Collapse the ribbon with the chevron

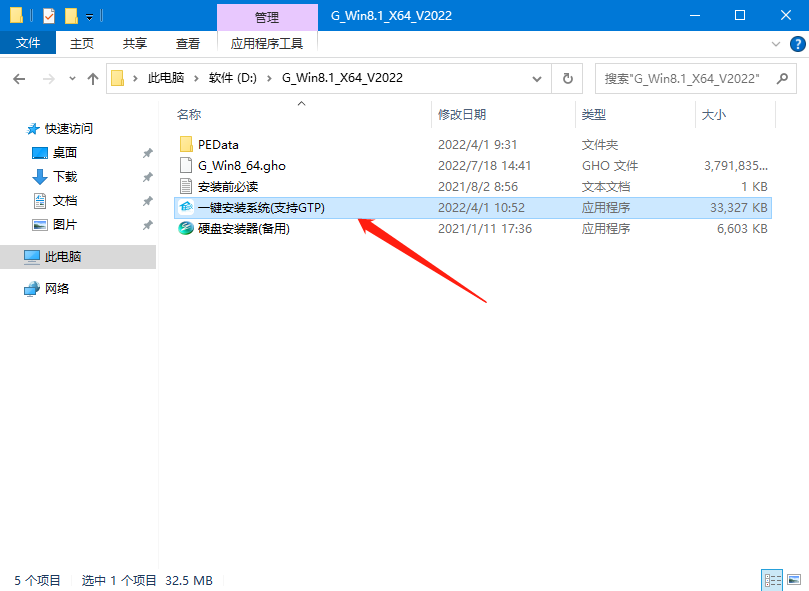[777, 43]
